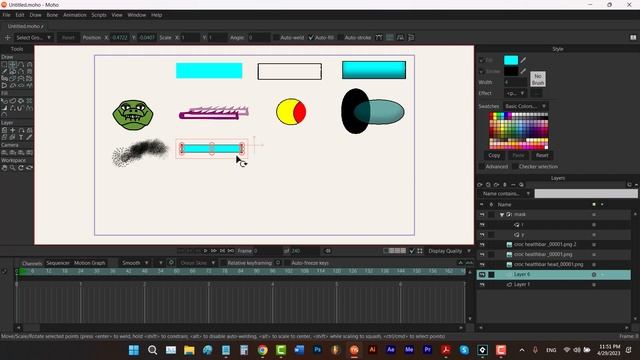640x360 pixels.
Task: Open the Name contains filter dropdown
Action: 505,193
